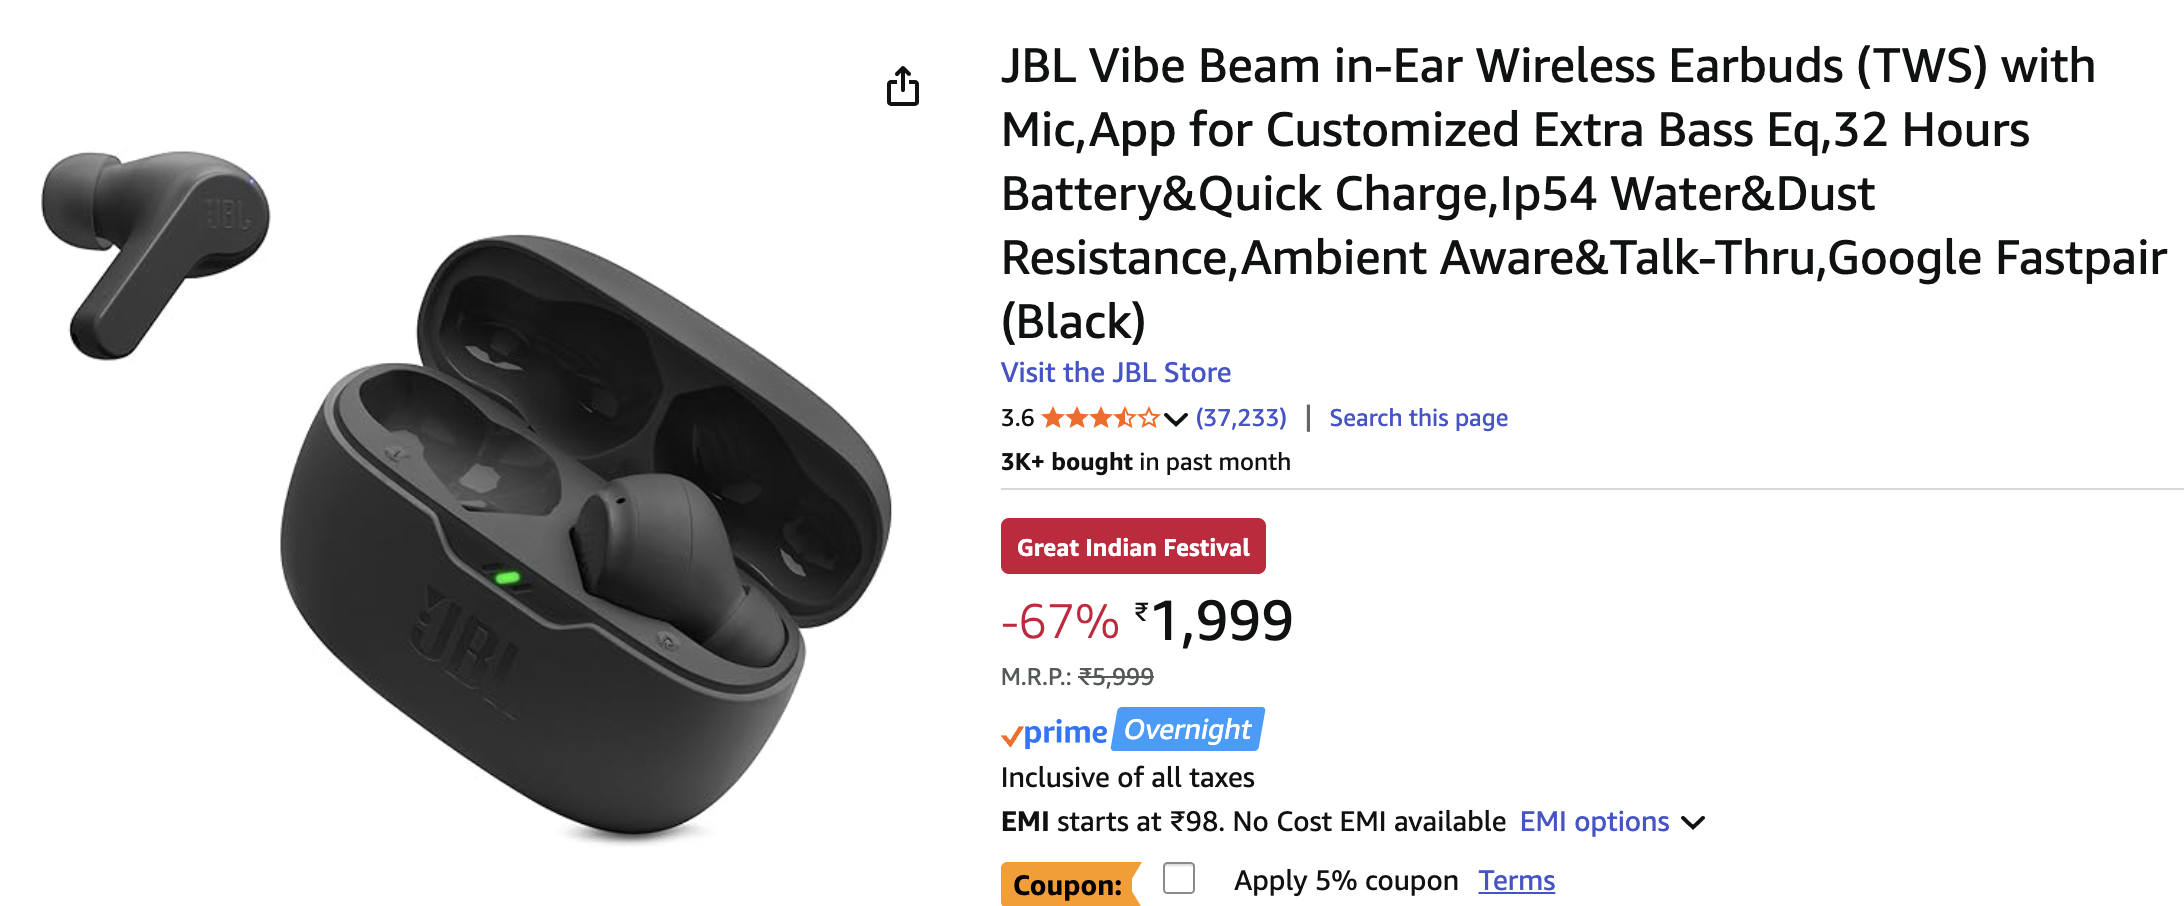The height and width of the screenshot is (906, 2184).
Task: Tick the Apply 5% coupon checkbox
Action: click(1179, 879)
